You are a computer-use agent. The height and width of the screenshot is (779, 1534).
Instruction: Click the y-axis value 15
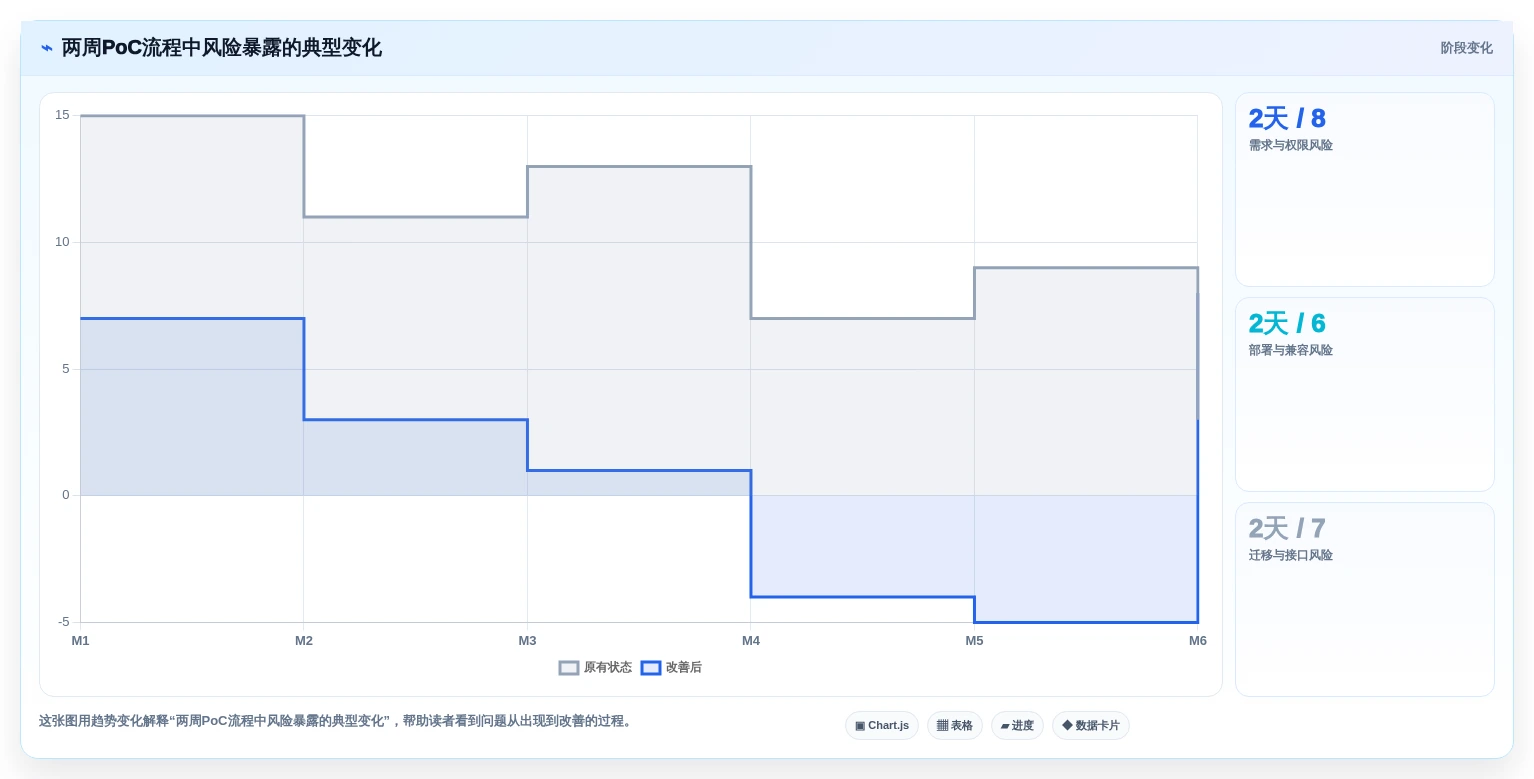pos(62,115)
